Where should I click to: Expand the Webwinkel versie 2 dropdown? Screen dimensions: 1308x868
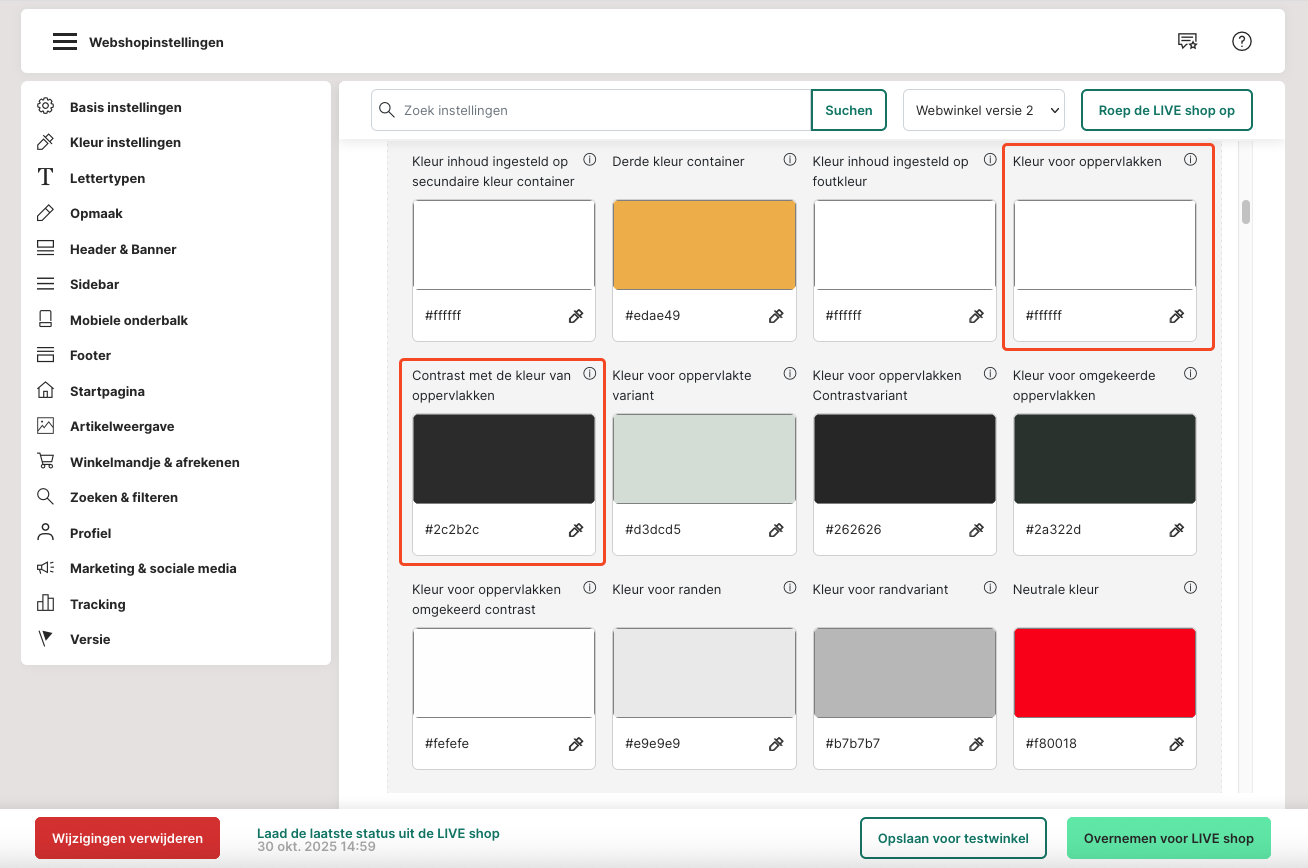pos(983,110)
